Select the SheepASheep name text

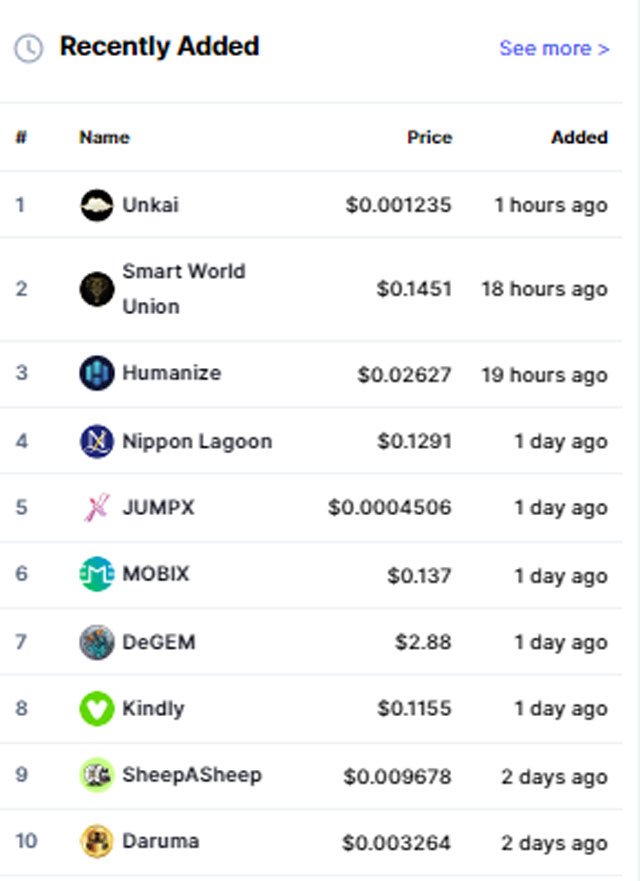pos(191,775)
